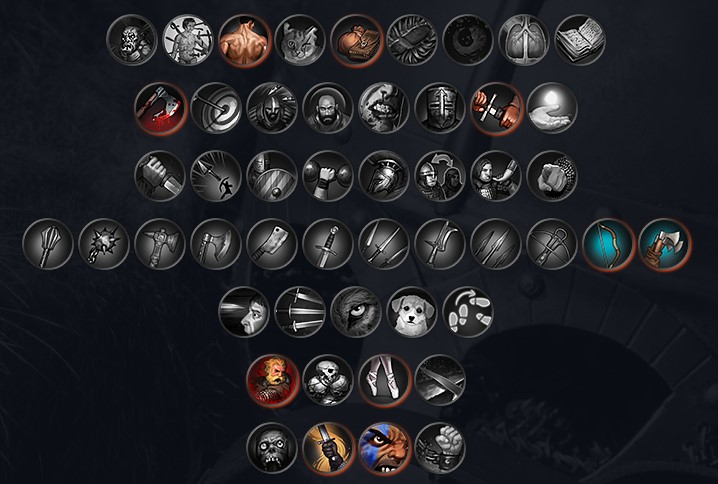Image resolution: width=718 pixels, height=484 pixels.
Task: Pick the bullseye target perk icon
Action: click(x=216, y=109)
